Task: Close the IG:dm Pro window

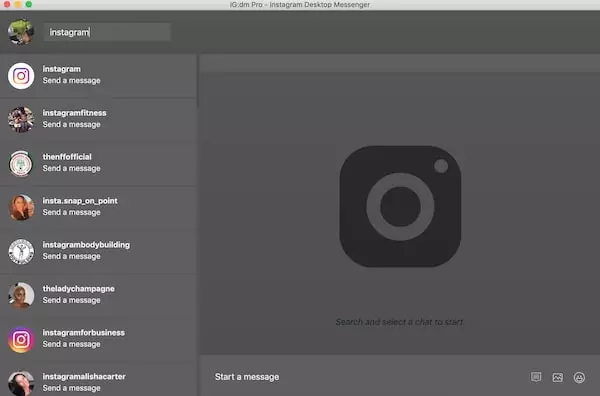Action: pyautogui.click(x=7, y=4)
